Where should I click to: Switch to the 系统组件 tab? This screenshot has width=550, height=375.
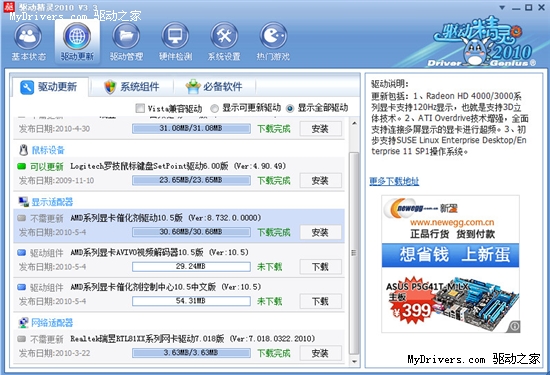coord(132,87)
